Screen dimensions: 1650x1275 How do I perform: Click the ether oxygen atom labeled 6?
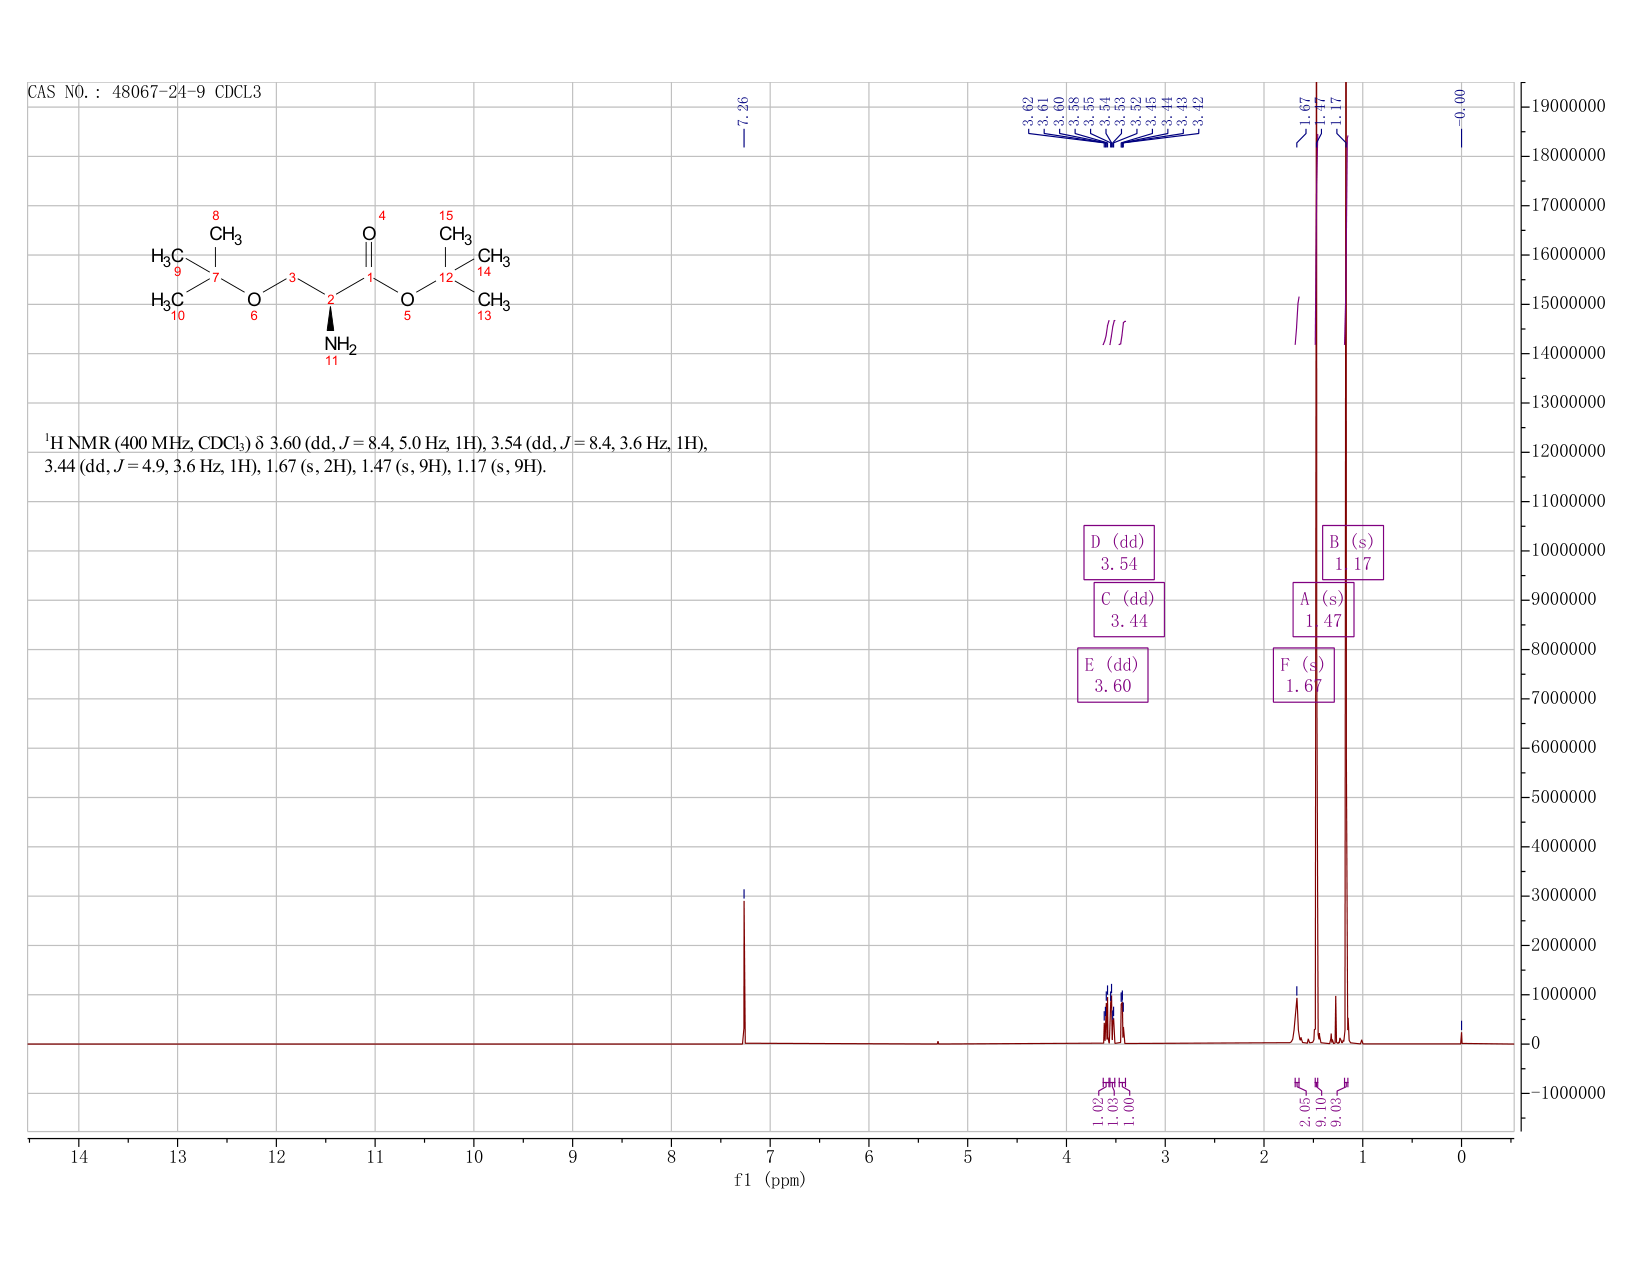click(x=254, y=299)
